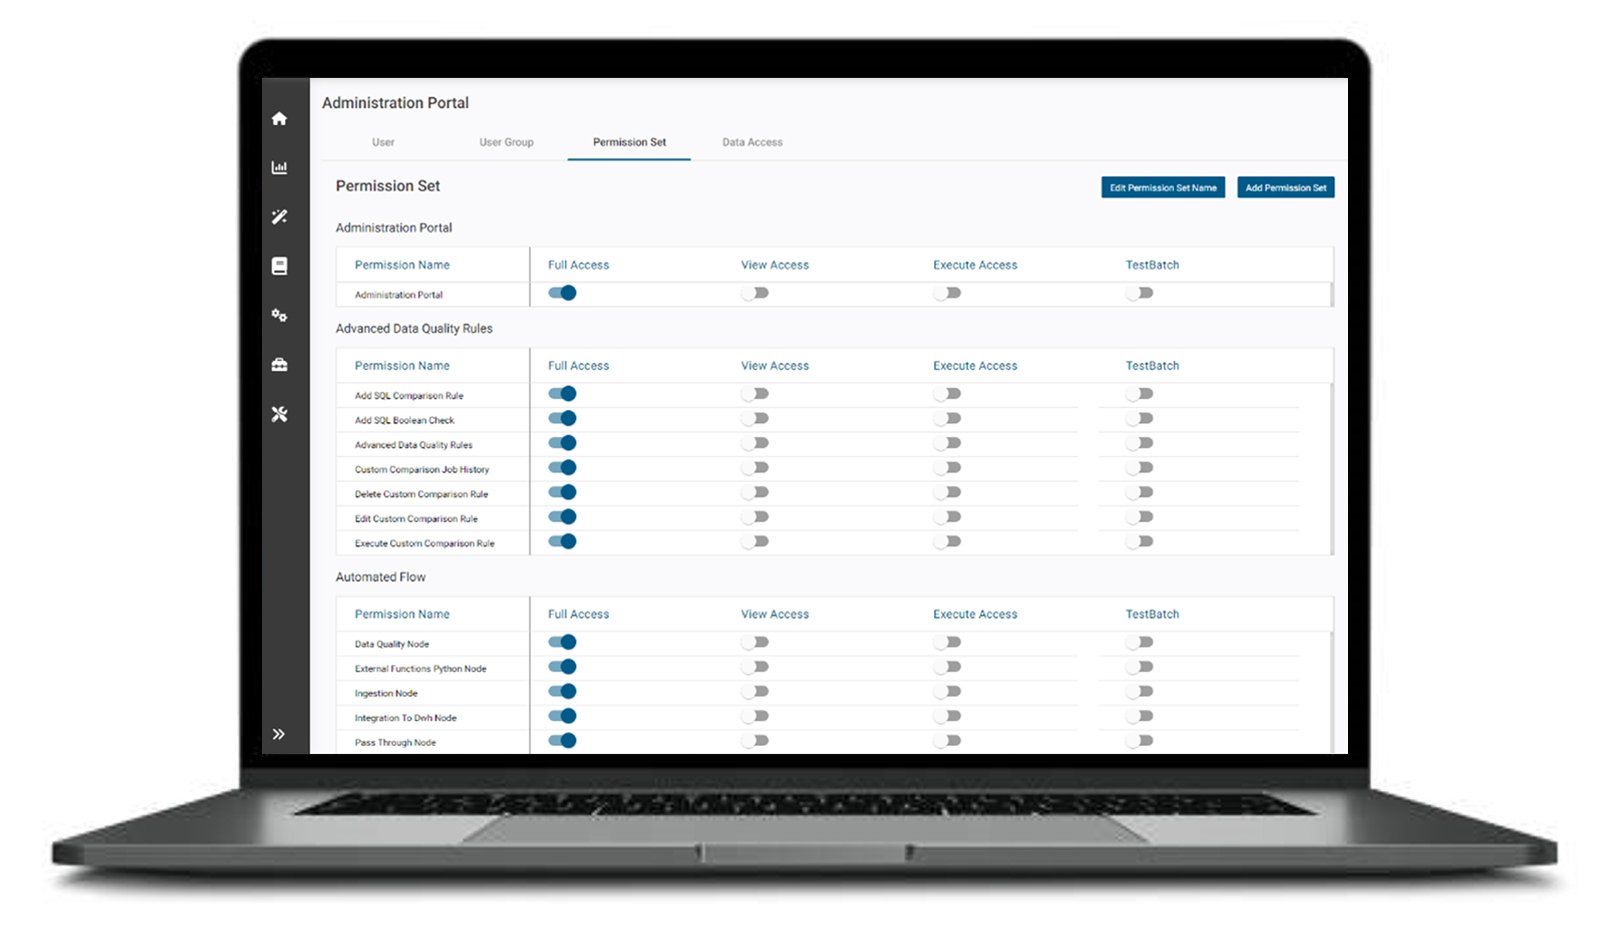
Task: Toggle Full Access for Data Quality Node
Action: [x=562, y=642]
